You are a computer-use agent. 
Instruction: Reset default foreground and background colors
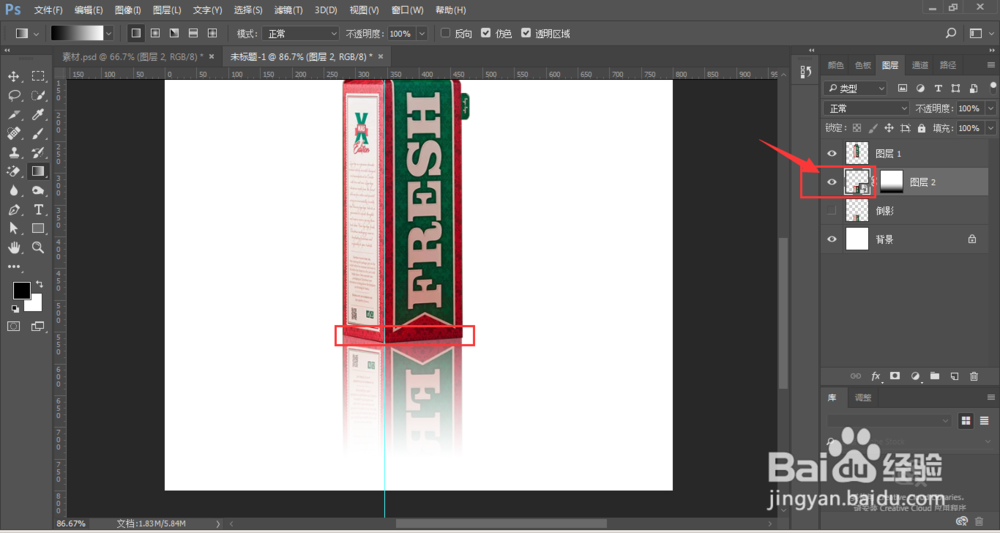click(15, 309)
